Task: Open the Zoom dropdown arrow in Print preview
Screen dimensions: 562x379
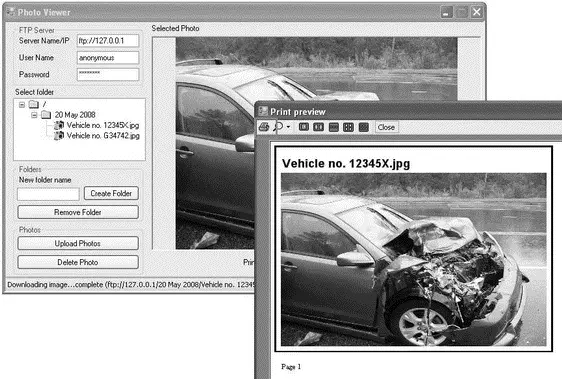Action: point(288,127)
